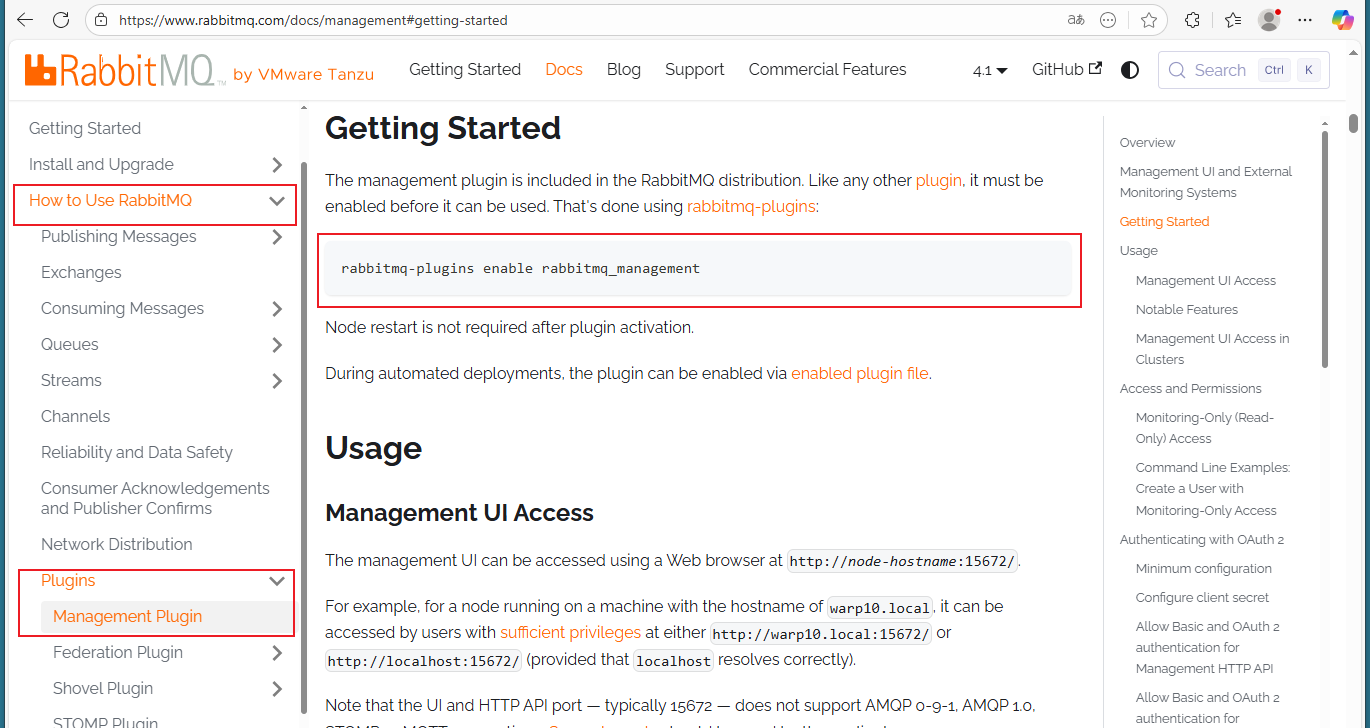Reload the page with the refresh icon
The image size is (1370, 728).
tap(60, 20)
